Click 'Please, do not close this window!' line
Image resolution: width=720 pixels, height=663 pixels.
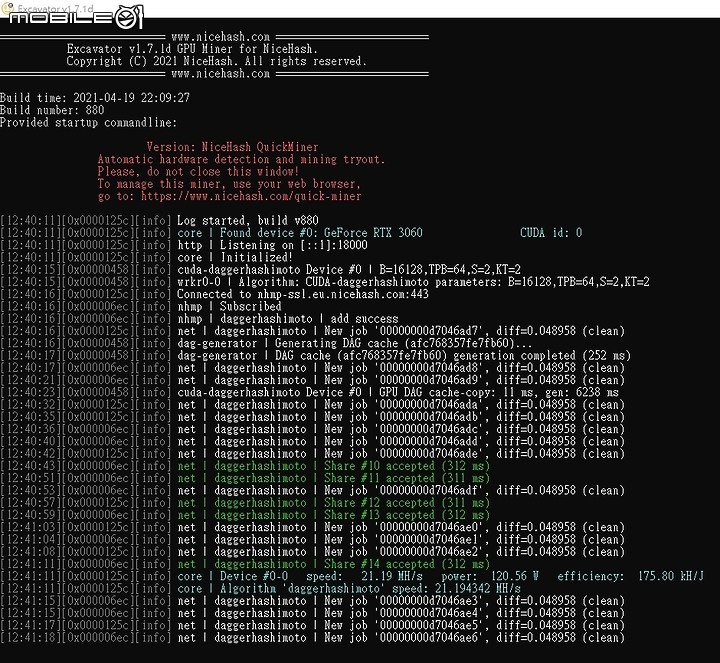pyautogui.click(x=198, y=172)
